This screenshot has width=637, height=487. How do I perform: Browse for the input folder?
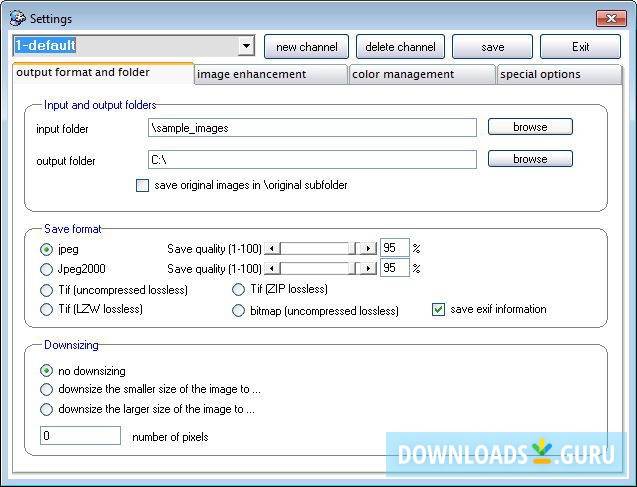point(530,127)
